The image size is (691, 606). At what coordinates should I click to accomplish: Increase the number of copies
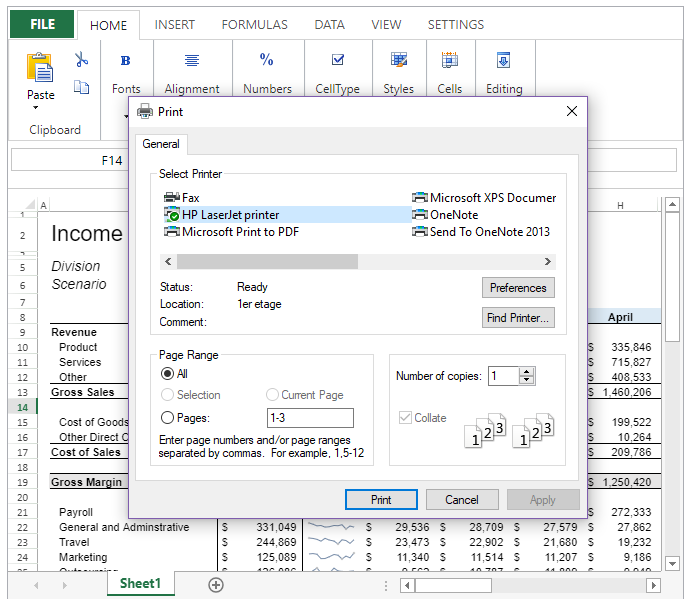527,371
